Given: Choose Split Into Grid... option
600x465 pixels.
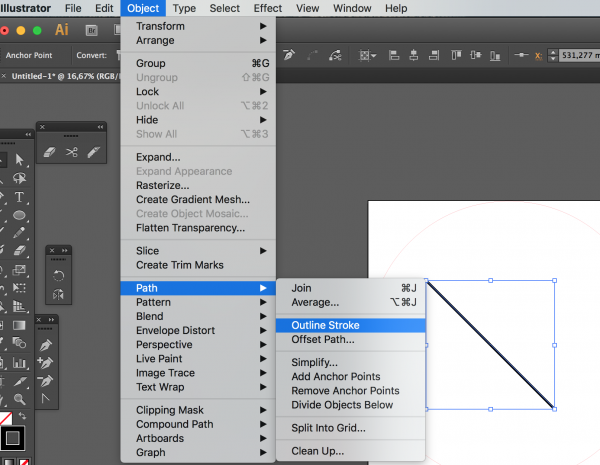Looking at the screenshot, I should pyautogui.click(x=351, y=428).
